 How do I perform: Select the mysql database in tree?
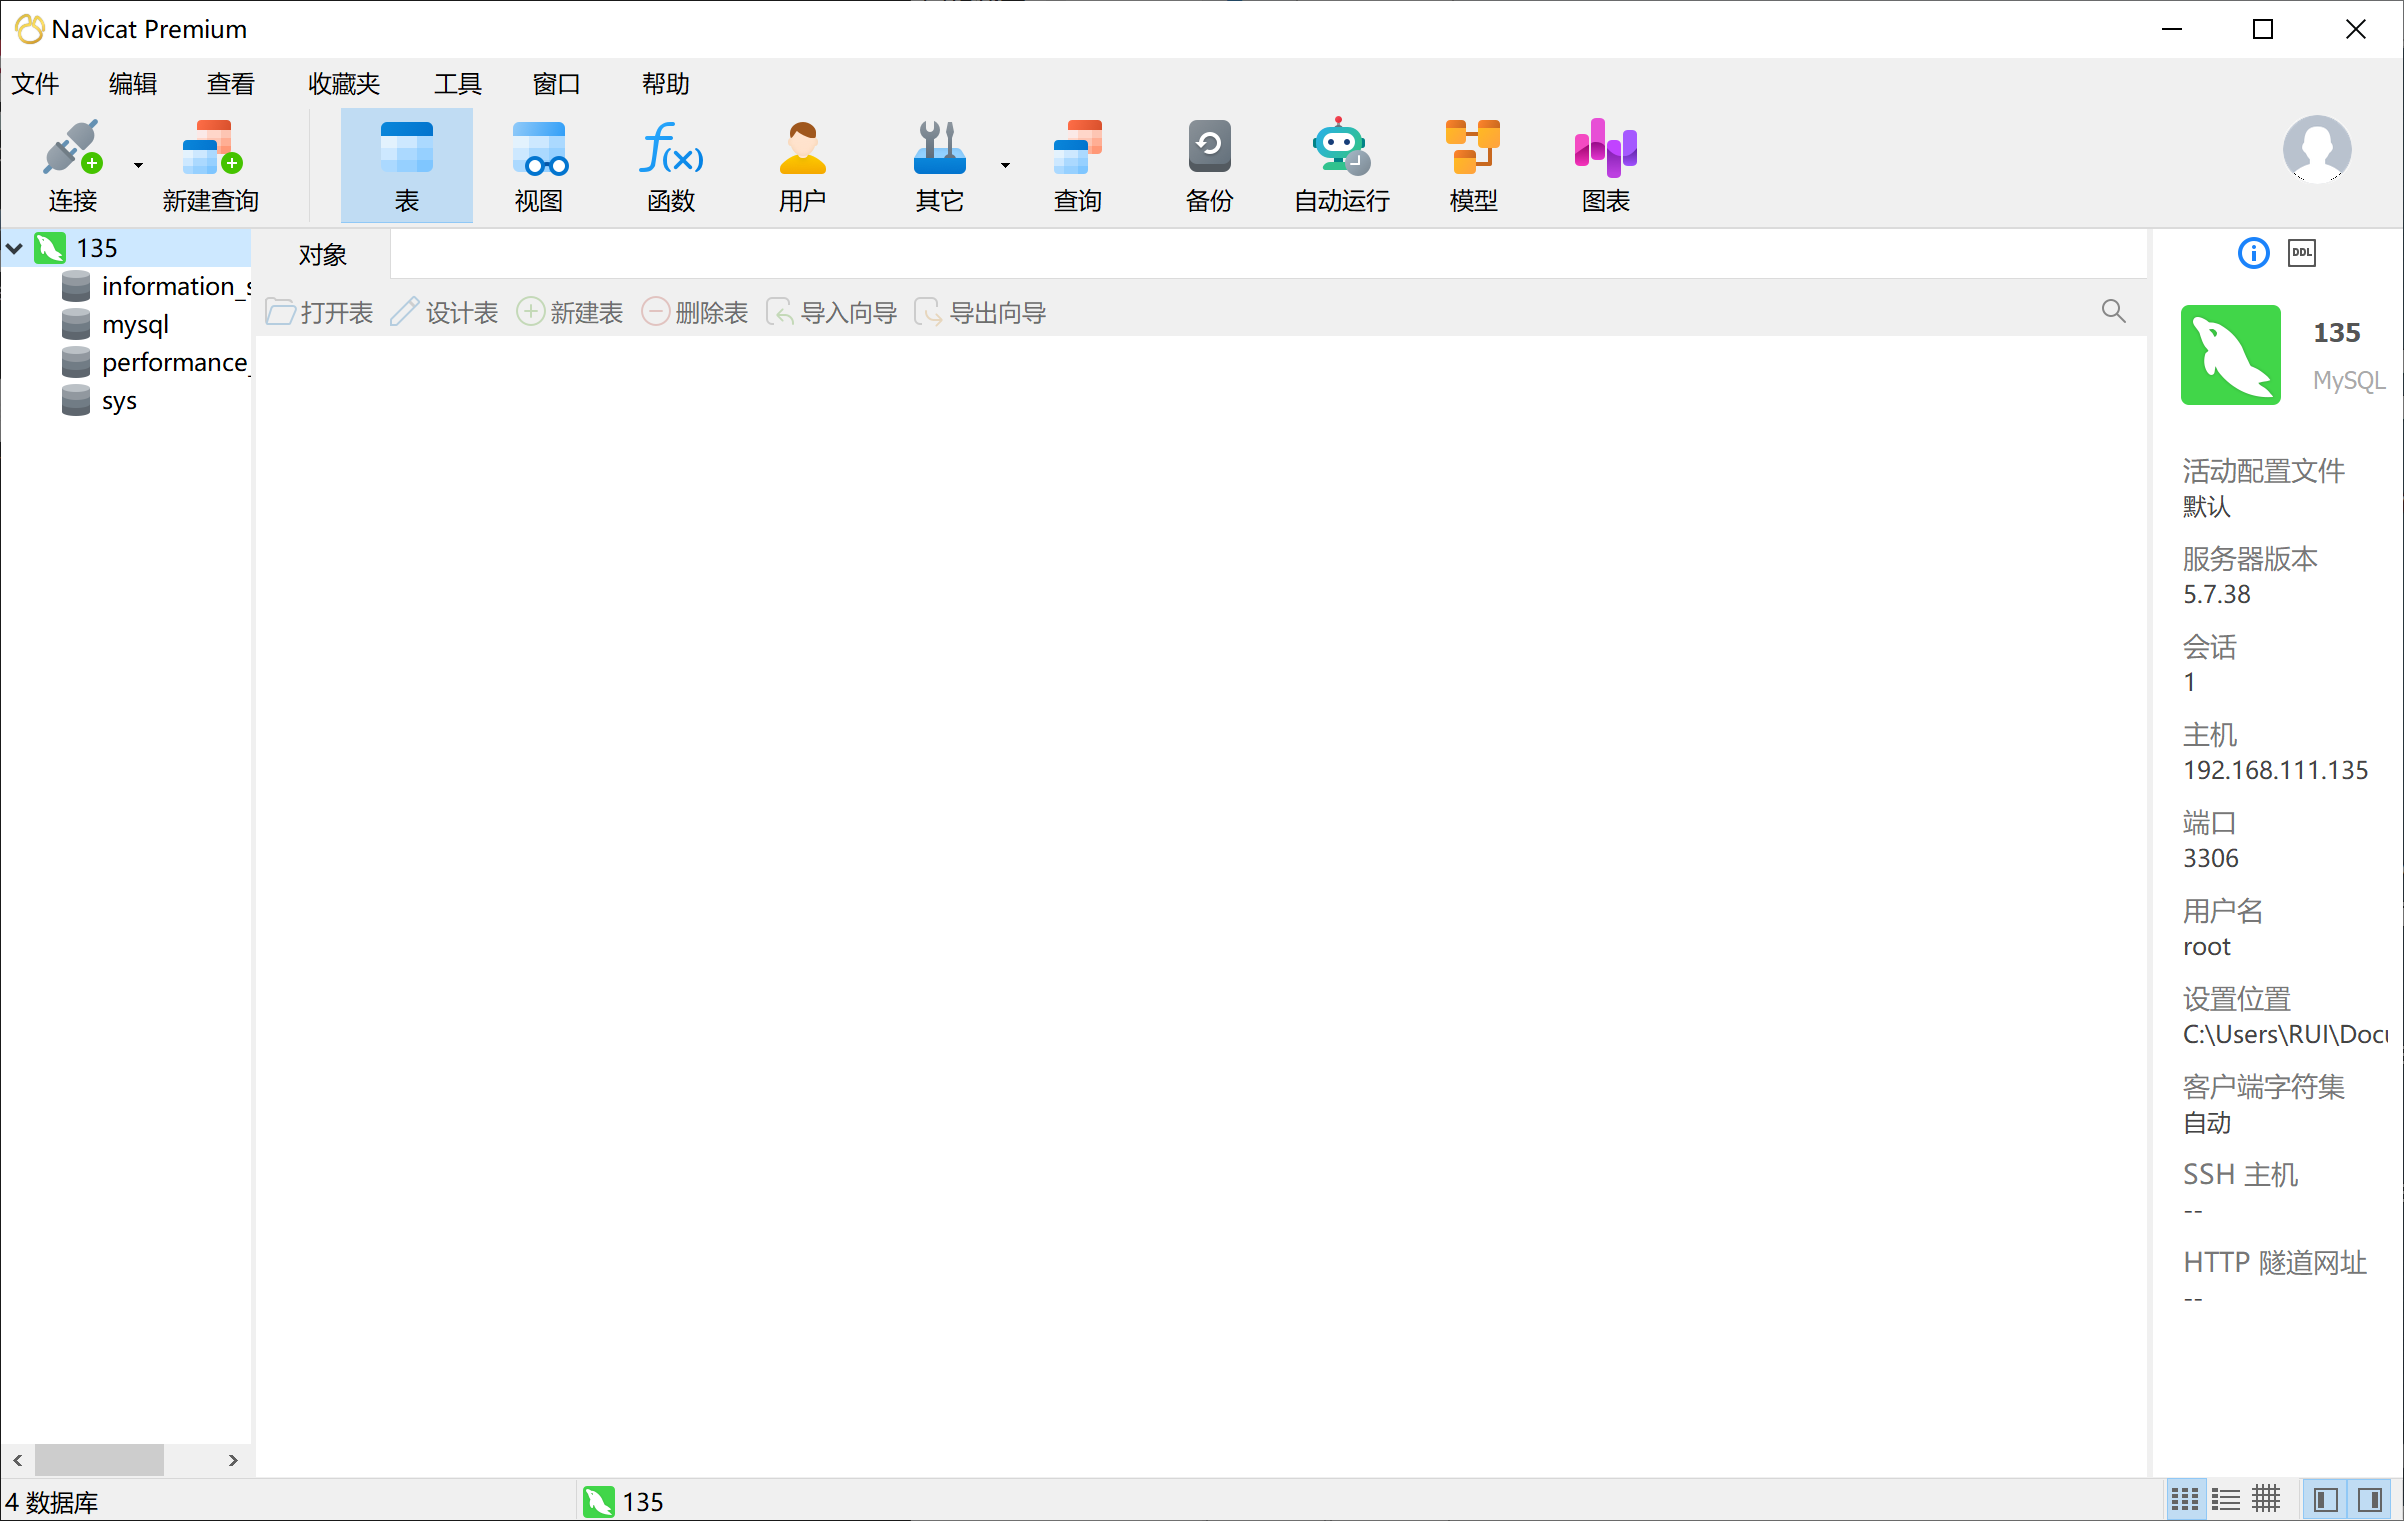point(135,324)
